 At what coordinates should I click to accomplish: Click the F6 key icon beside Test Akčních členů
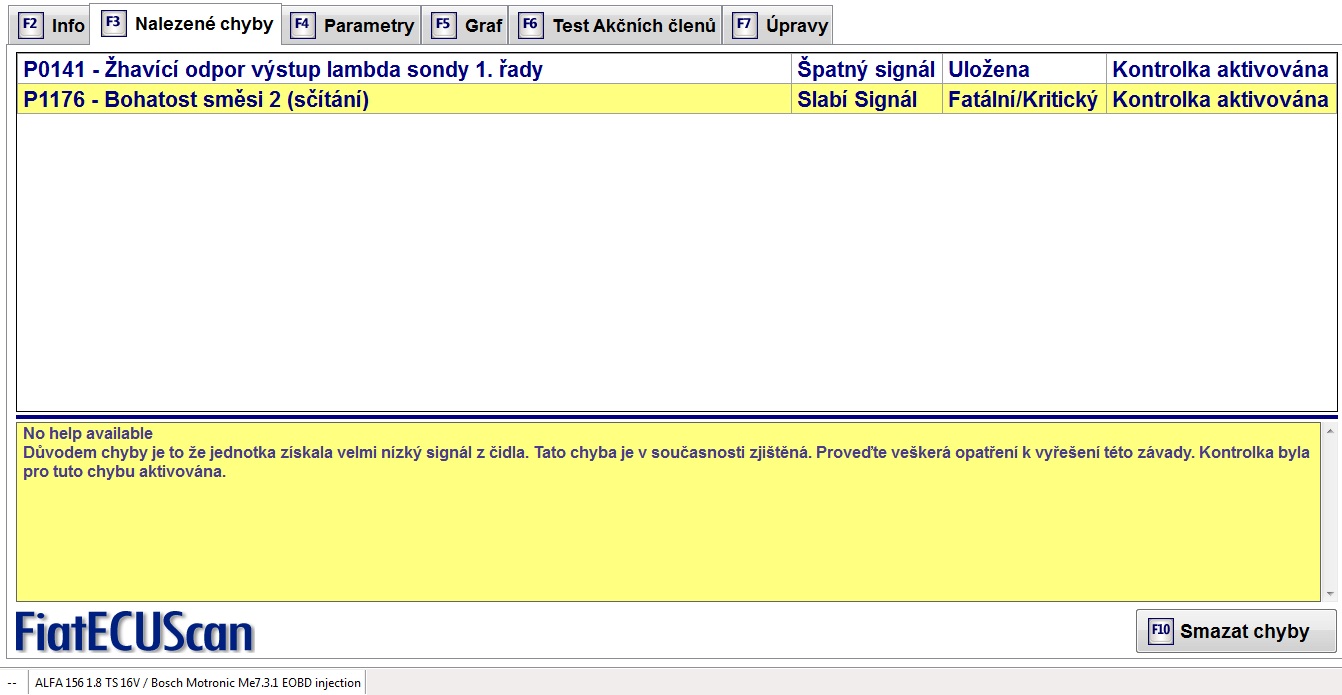[531, 25]
